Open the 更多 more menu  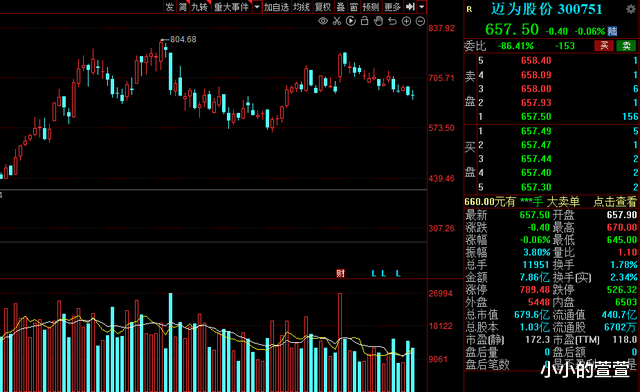click(392, 7)
